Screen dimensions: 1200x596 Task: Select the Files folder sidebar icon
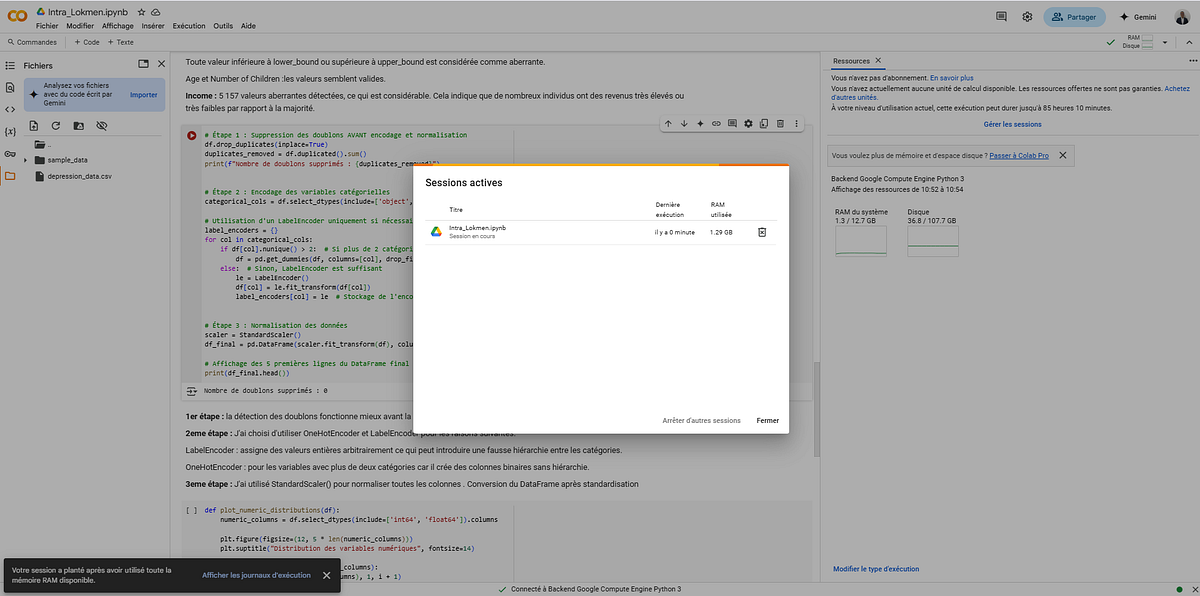click(10, 175)
